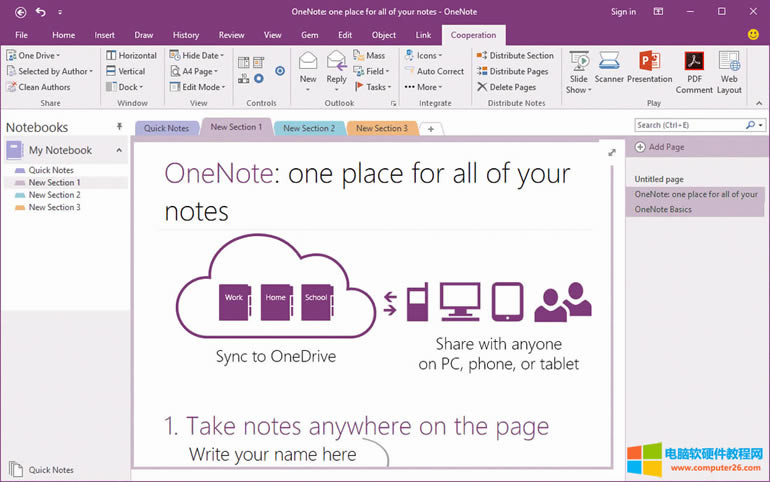Open the Gem ribbon tab
This screenshot has height=482, width=770.
click(x=309, y=35)
